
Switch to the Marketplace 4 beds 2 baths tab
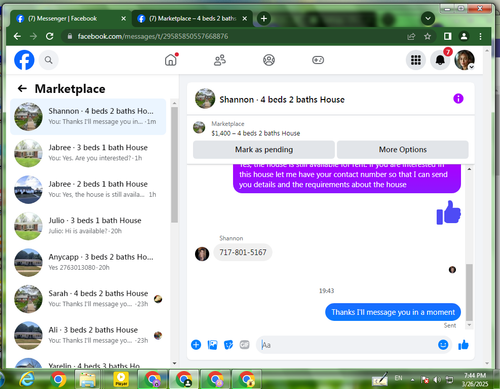[192, 19]
